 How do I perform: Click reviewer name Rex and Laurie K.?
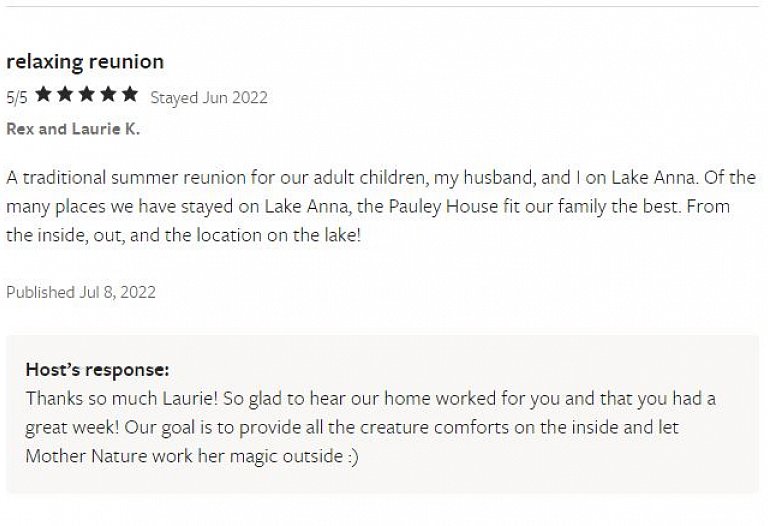73,129
